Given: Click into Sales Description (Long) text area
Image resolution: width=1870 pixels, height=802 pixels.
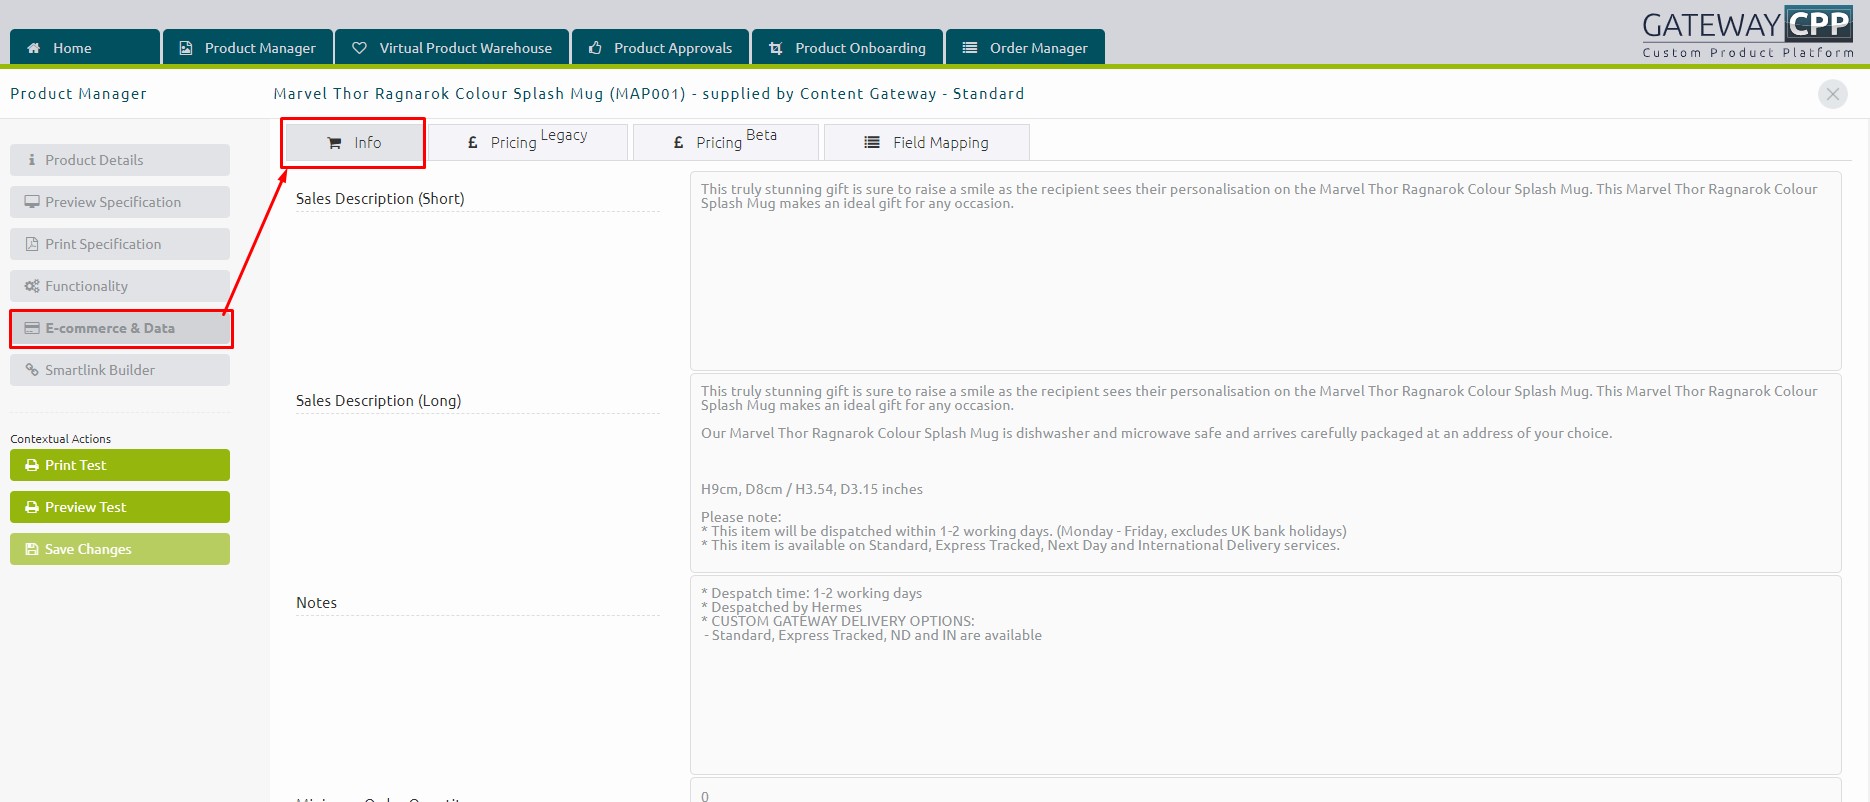Looking at the screenshot, I should tap(1265, 473).
